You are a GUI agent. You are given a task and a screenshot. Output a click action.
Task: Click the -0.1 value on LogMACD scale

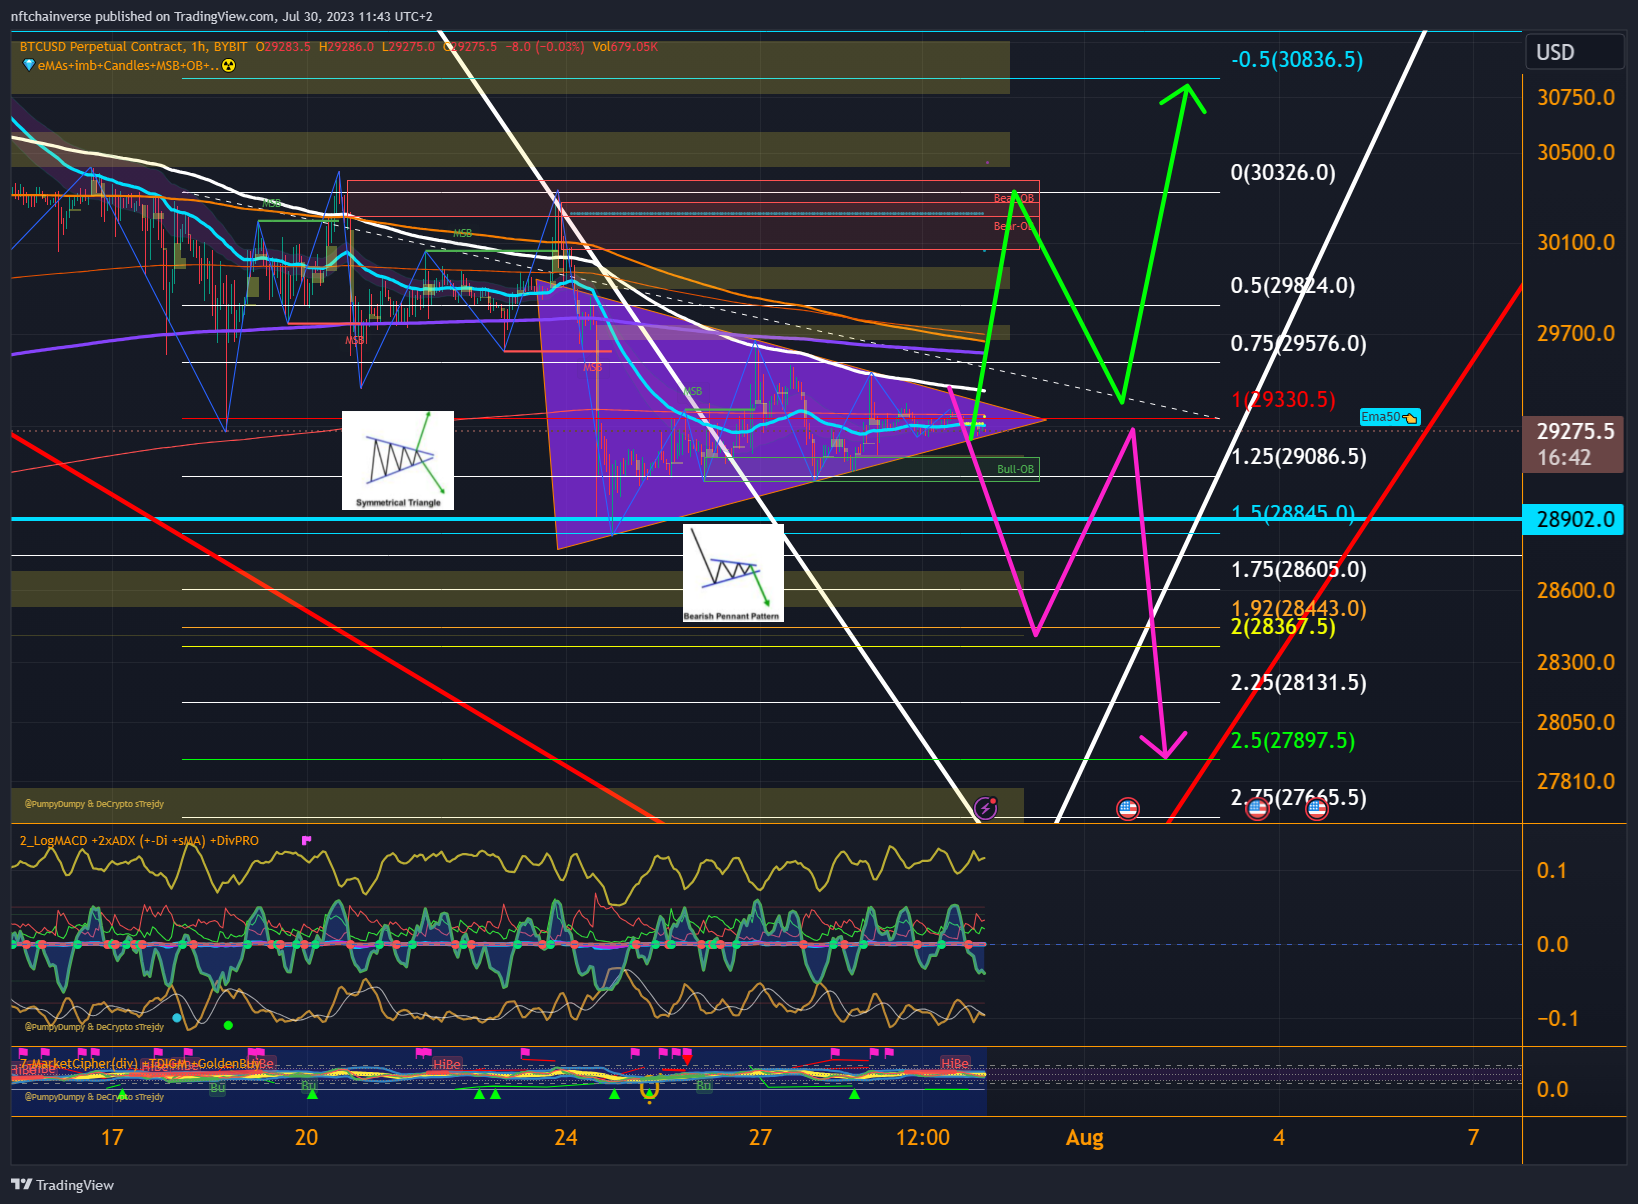1558,1019
